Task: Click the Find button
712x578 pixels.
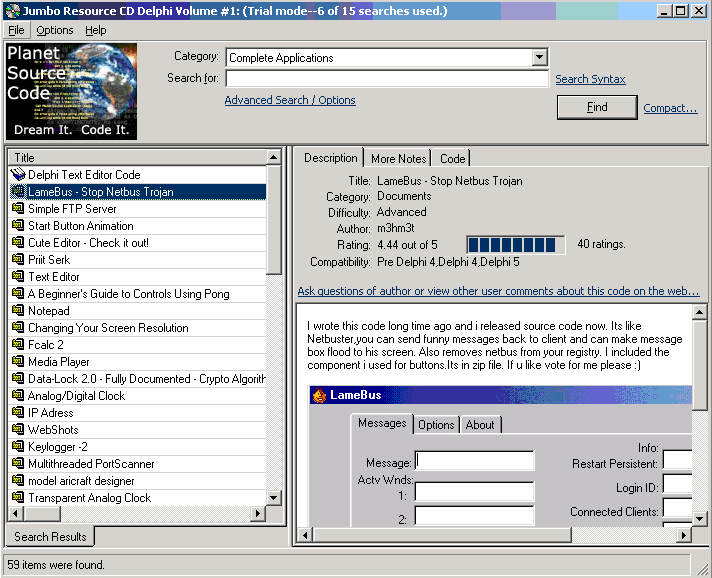Action: 597,107
